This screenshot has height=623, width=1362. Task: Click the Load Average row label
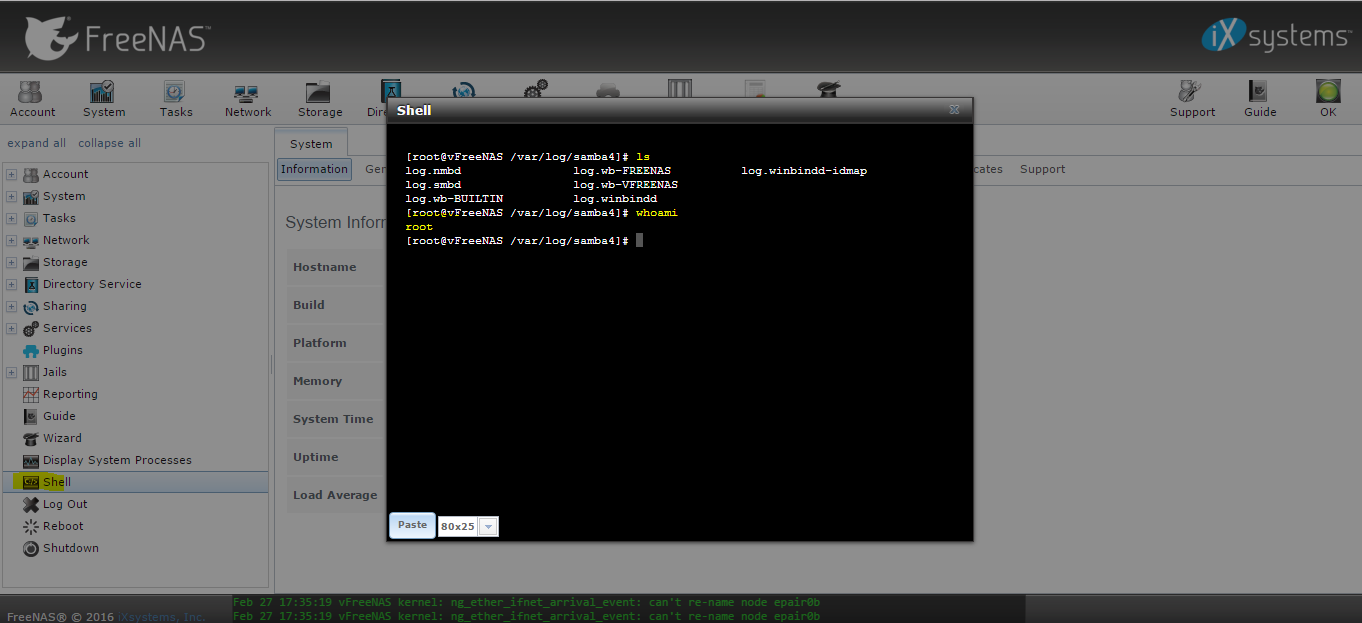[x=335, y=495]
